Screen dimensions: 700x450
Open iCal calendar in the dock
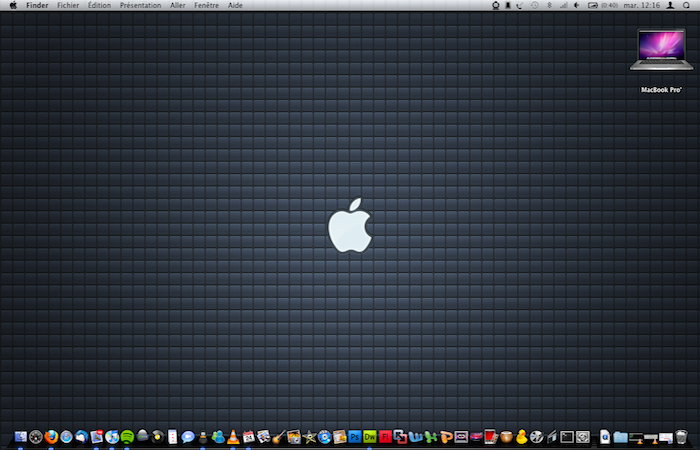tap(248, 437)
